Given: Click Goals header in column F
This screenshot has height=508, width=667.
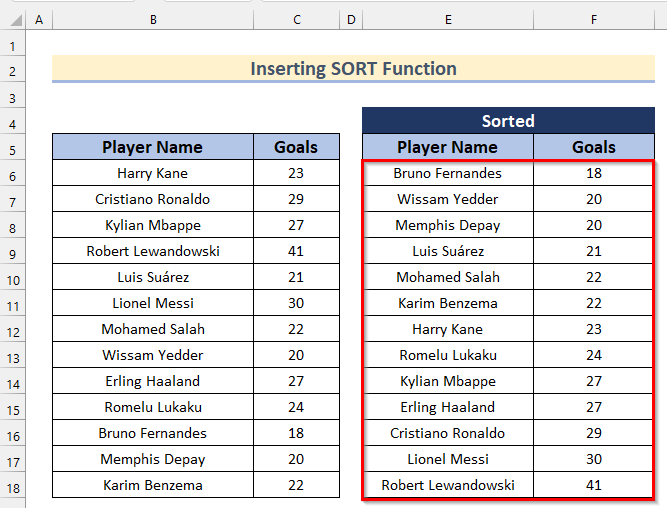Looking at the screenshot, I should (x=594, y=147).
